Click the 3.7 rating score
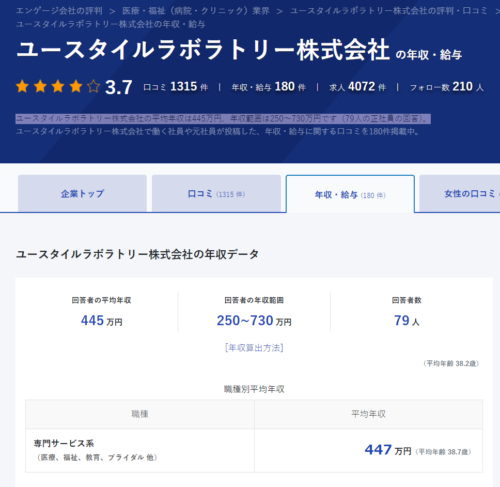The width and height of the screenshot is (500, 487). point(119,87)
